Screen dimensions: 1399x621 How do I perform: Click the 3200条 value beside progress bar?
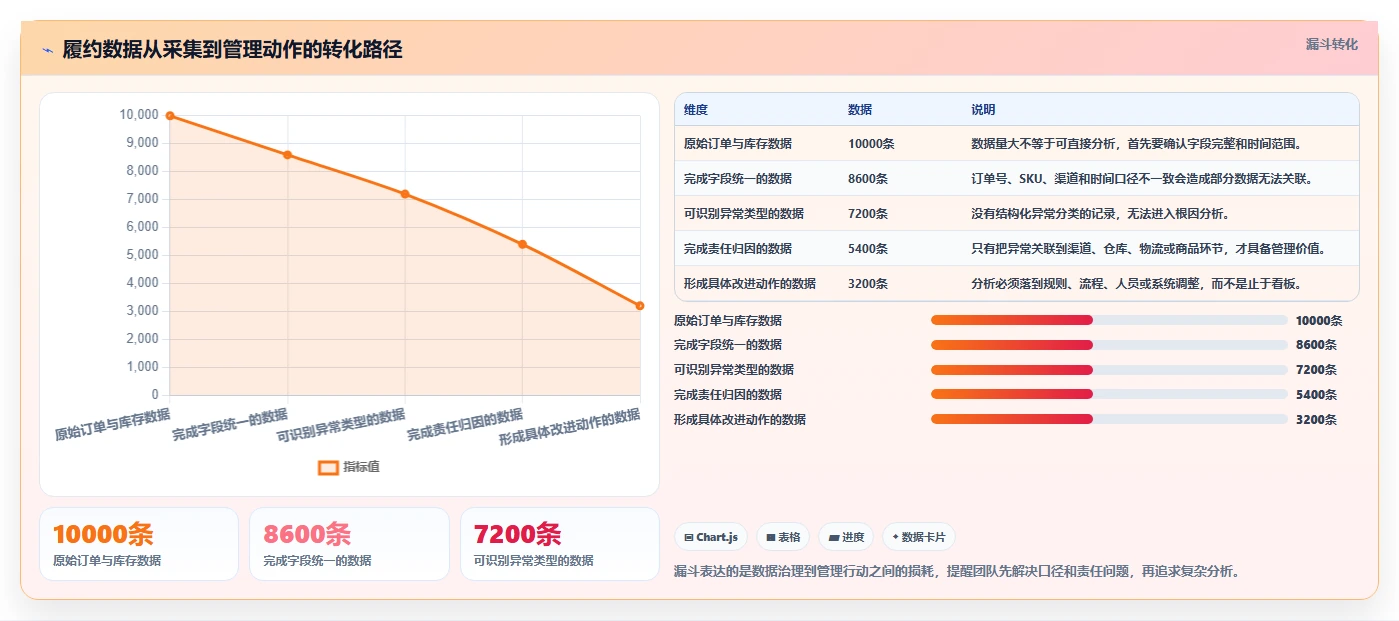pyautogui.click(x=1316, y=420)
